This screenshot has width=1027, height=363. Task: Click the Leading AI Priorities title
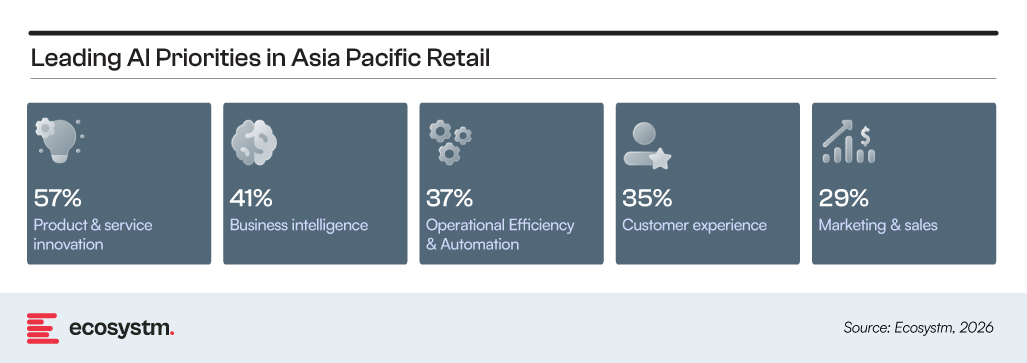coord(260,58)
